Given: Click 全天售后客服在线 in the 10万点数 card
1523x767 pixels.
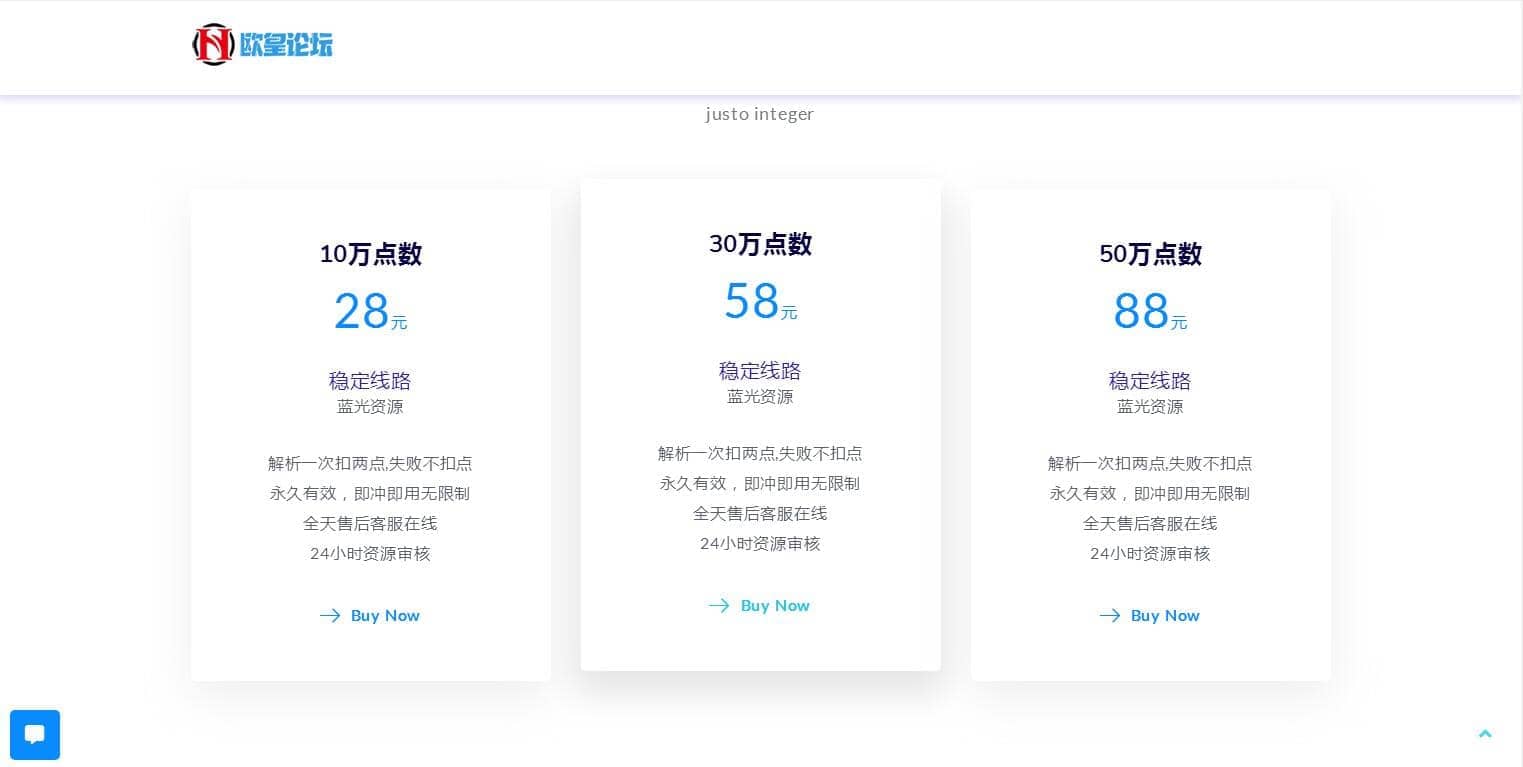Looking at the screenshot, I should 370,524.
